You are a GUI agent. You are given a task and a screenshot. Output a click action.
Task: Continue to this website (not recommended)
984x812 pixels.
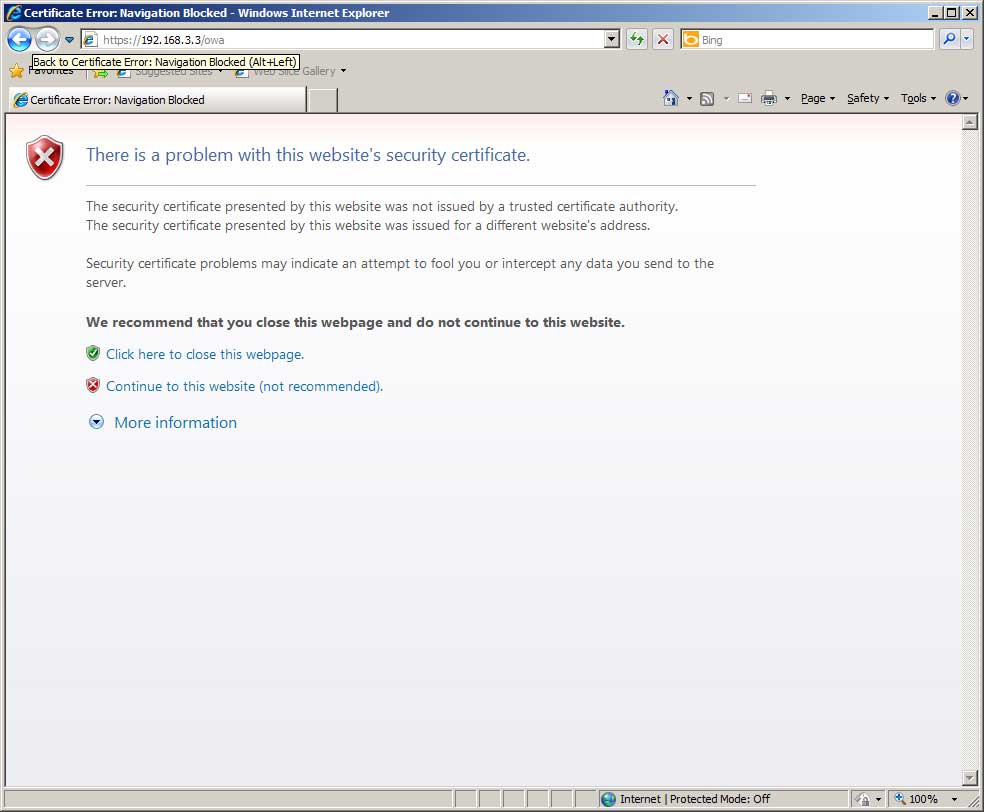244,386
